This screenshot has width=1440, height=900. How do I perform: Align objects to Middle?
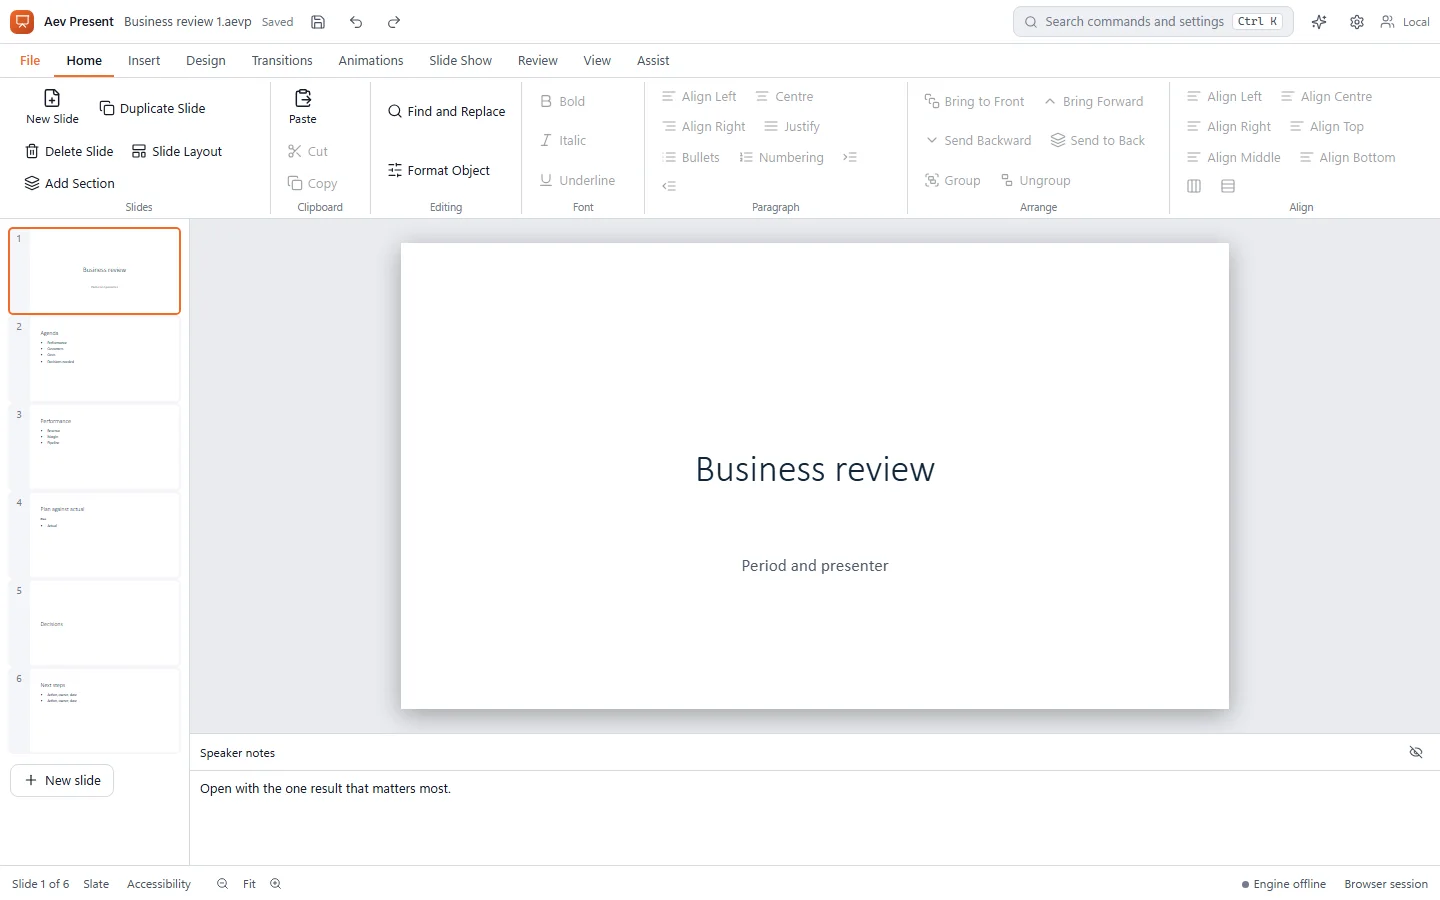[x=1233, y=157]
